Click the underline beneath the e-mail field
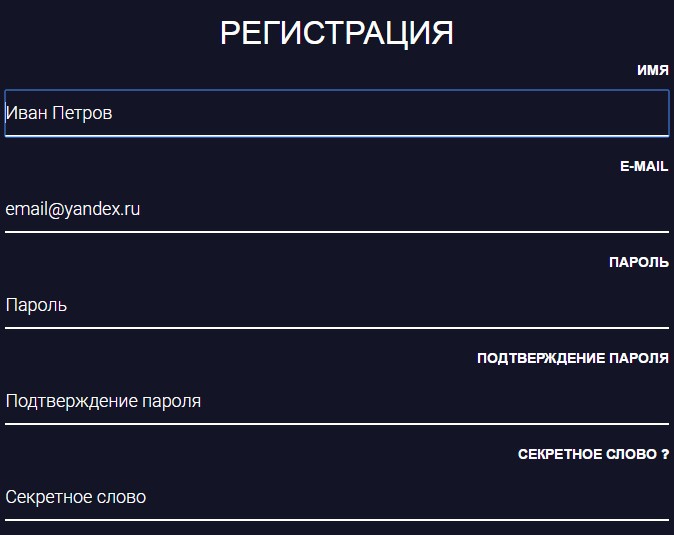Image resolution: width=674 pixels, height=535 pixels. pos(337,232)
